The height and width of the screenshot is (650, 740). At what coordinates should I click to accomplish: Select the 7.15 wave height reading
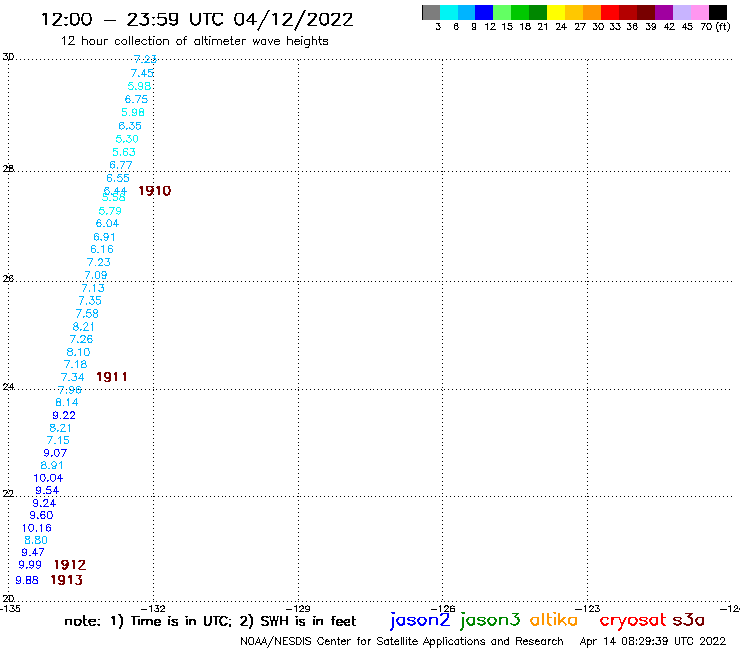[58, 440]
